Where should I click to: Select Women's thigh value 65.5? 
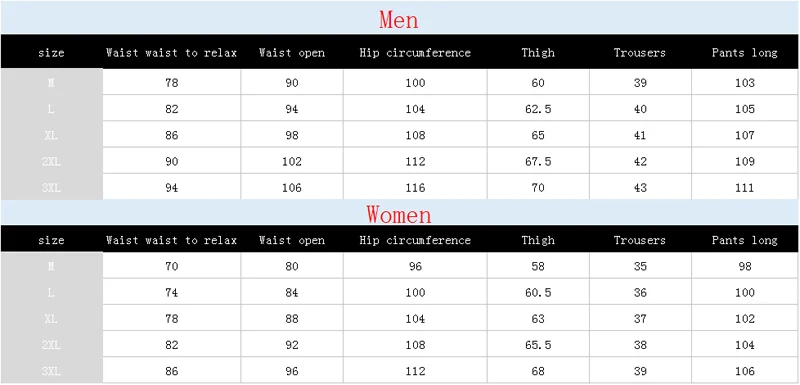pyautogui.click(x=538, y=345)
